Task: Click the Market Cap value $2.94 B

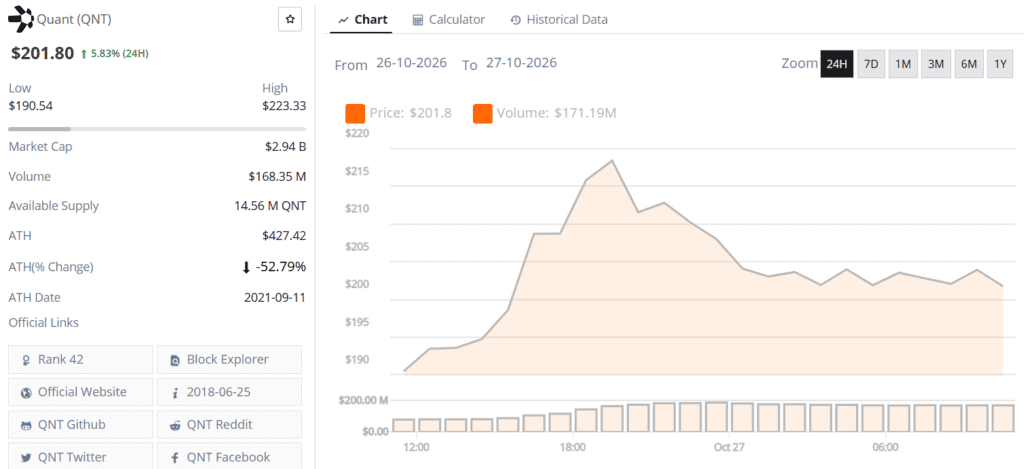Action: [285, 146]
